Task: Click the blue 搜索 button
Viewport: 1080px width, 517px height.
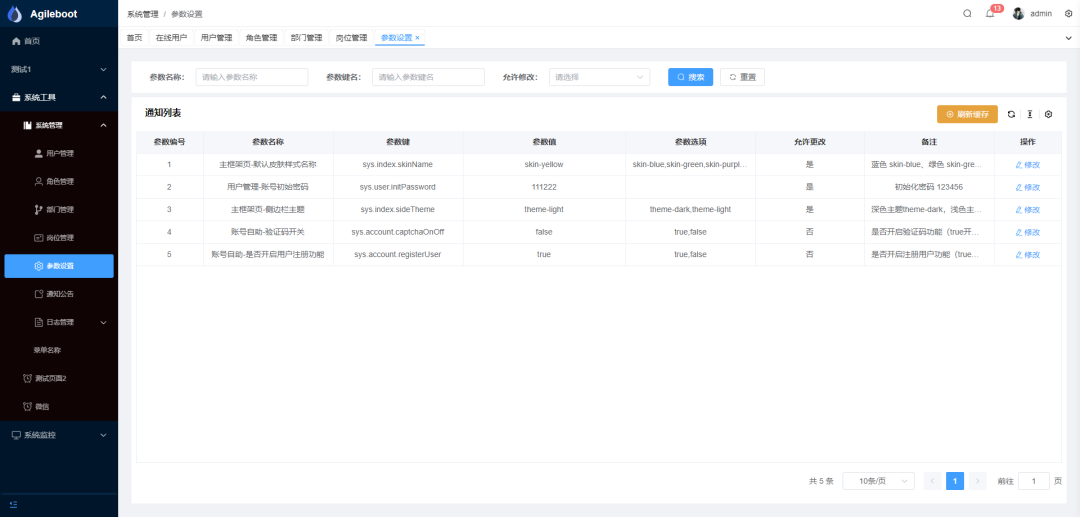Action: click(x=690, y=77)
